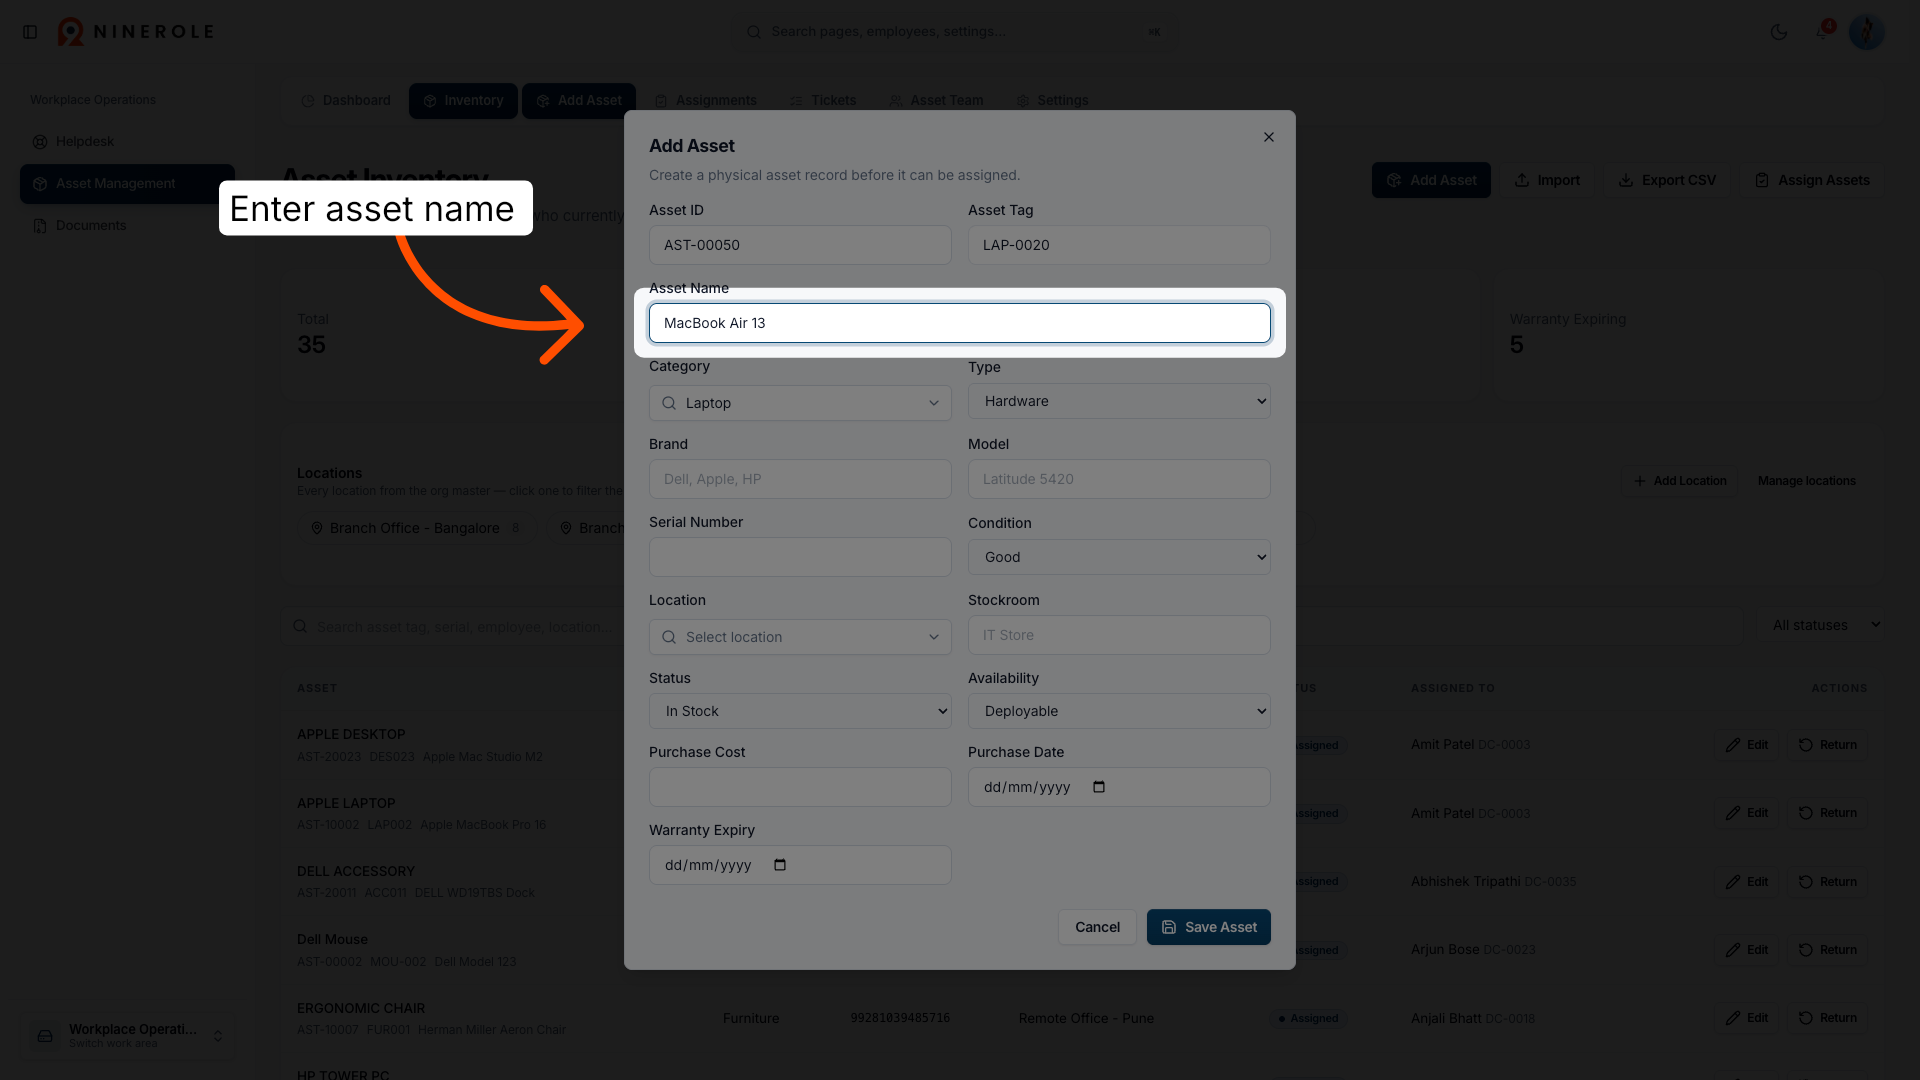Expand the Workplace Operations work area switcher

pyautogui.click(x=127, y=1035)
